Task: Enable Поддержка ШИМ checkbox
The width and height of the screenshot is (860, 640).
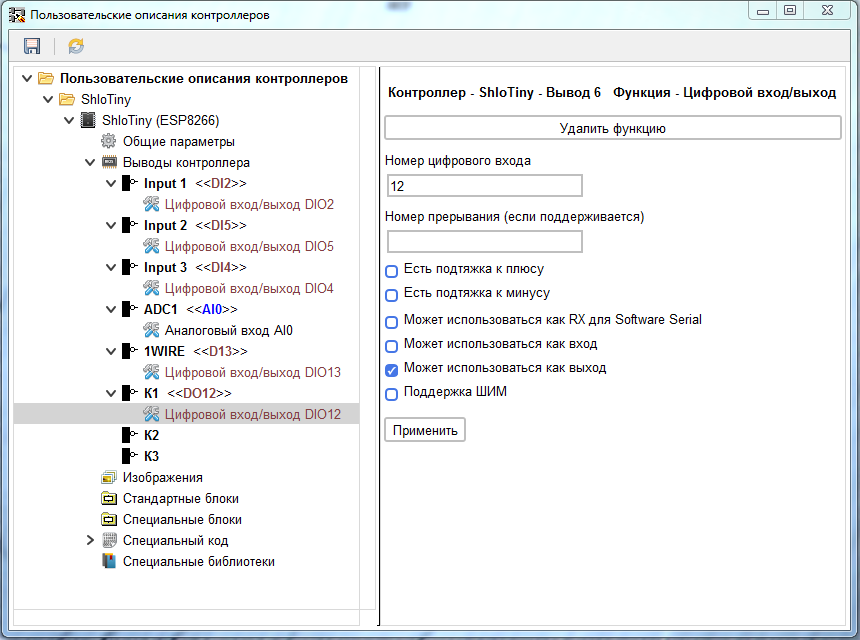Action: coord(391,394)
